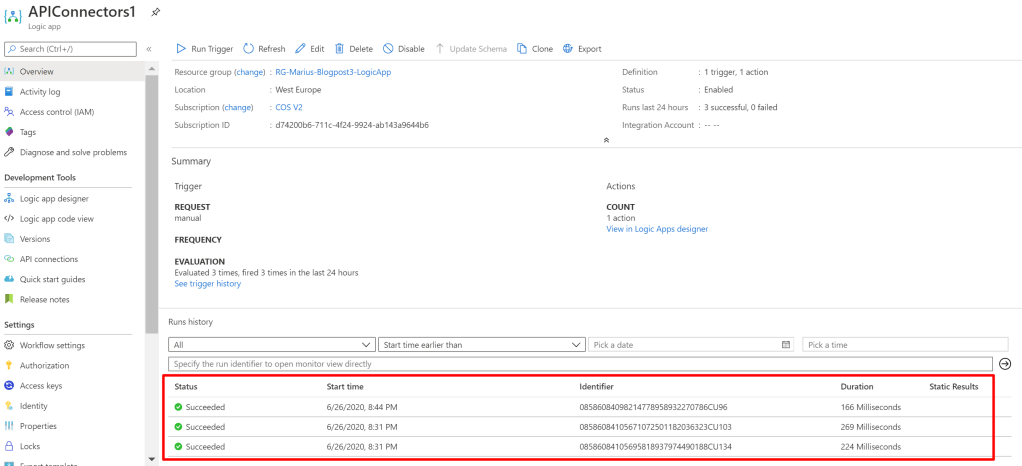Click the 'See trigger history' link

click(207, 283)
